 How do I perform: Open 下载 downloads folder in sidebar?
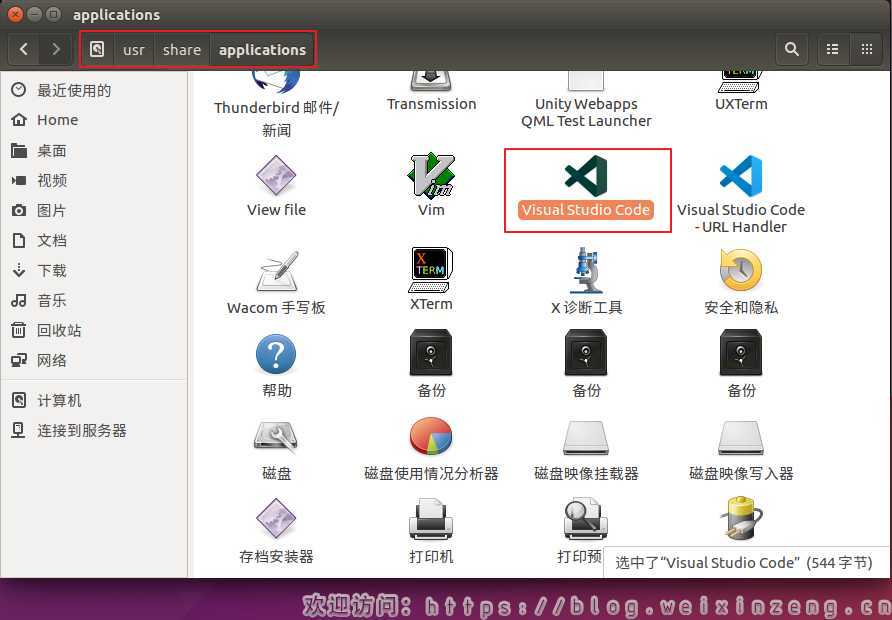tap(94, 270)
